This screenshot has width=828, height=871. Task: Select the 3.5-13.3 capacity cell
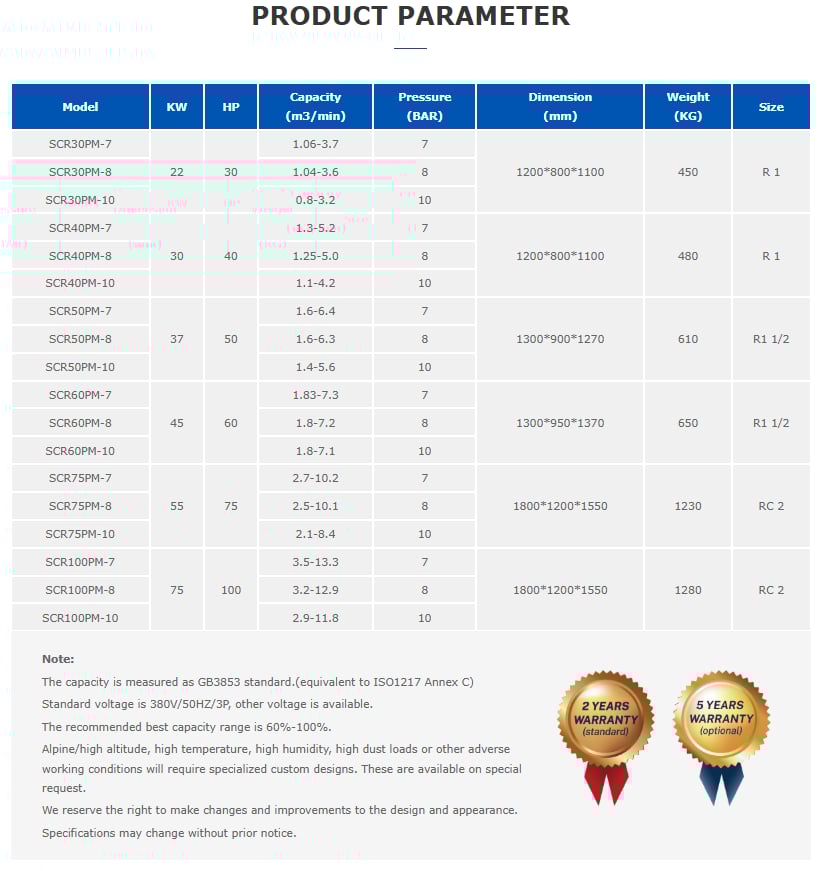click(315, 562)
